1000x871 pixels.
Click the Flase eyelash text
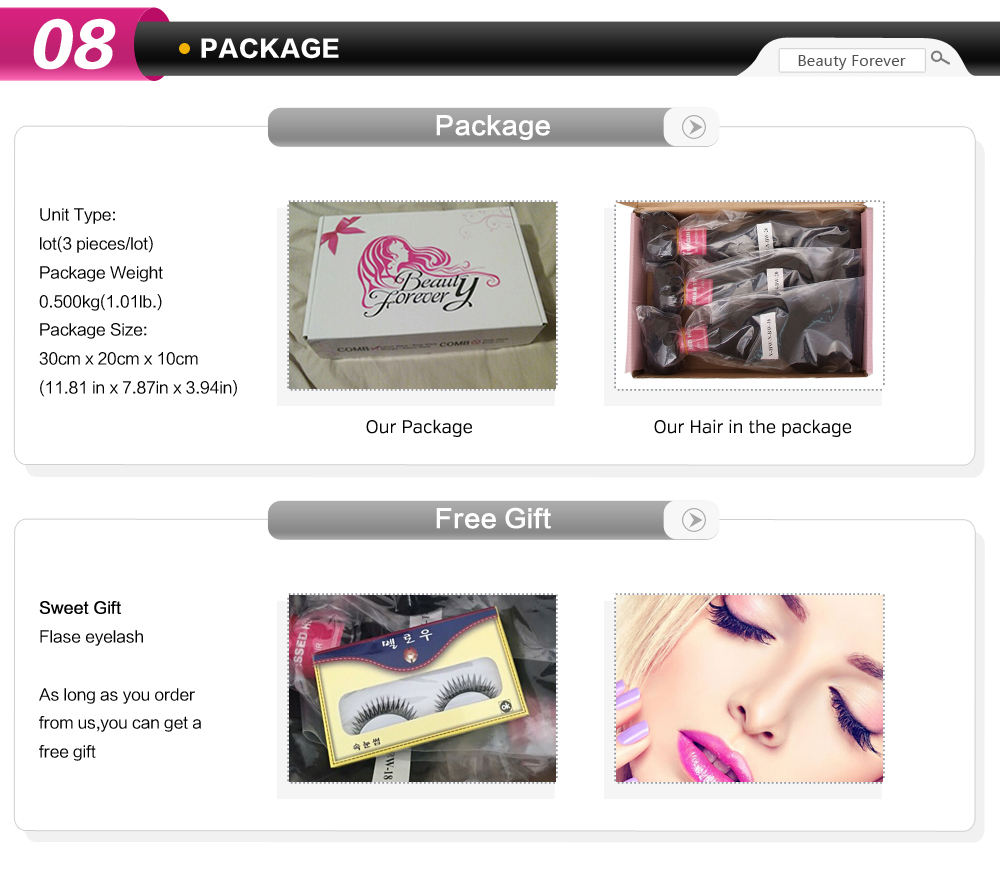click(x=91, y=637)
